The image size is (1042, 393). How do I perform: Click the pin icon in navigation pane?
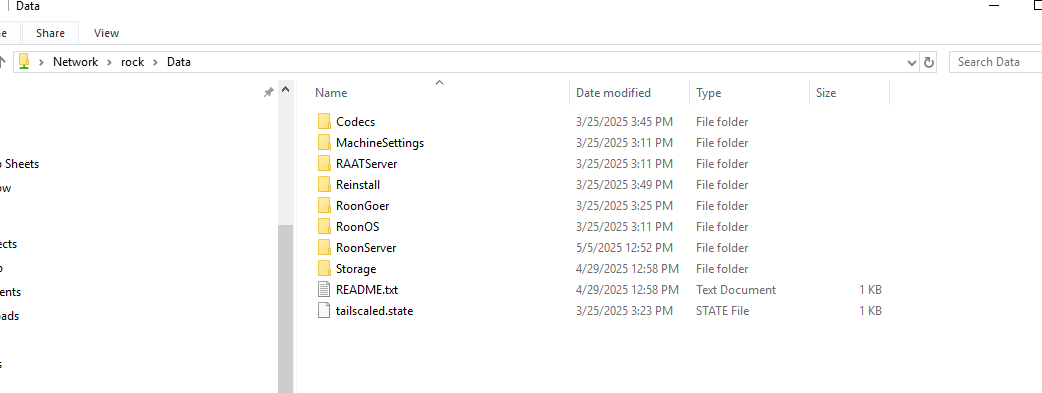(x=268, y=92)
